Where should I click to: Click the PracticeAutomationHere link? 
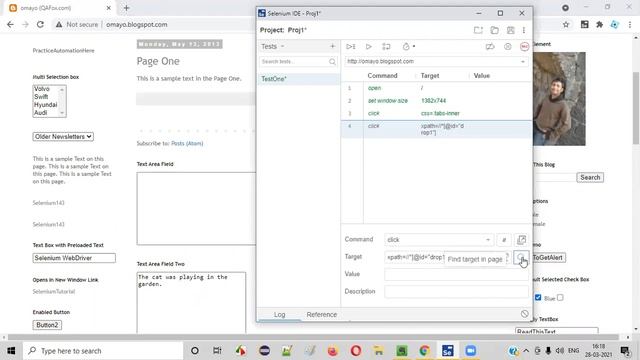[63, 51]
